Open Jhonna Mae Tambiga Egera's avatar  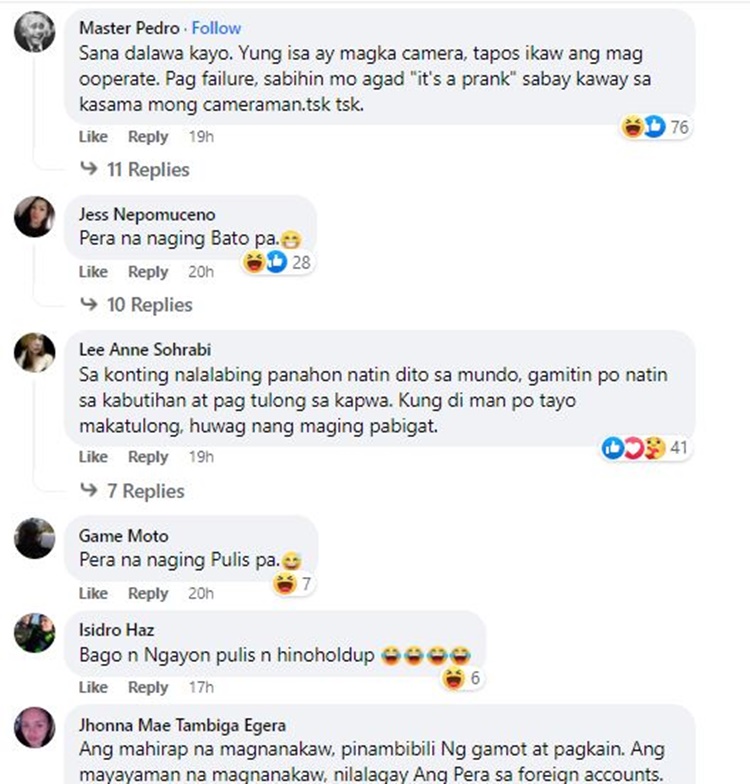click(x=34, y=728)
